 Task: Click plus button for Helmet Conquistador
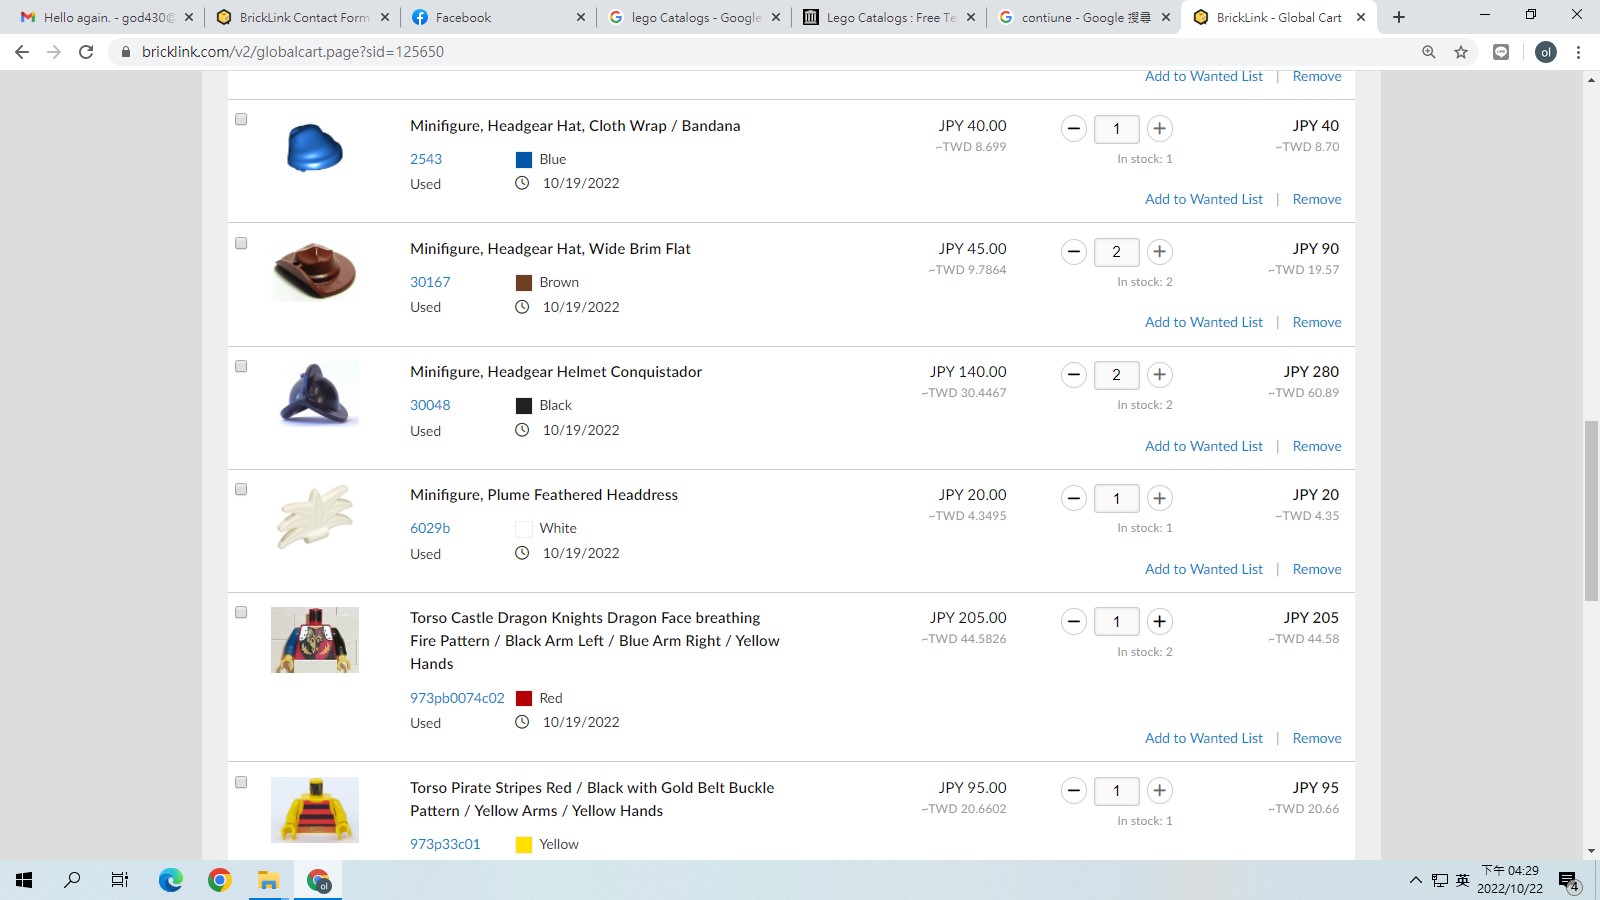(x=1159, y=374)
